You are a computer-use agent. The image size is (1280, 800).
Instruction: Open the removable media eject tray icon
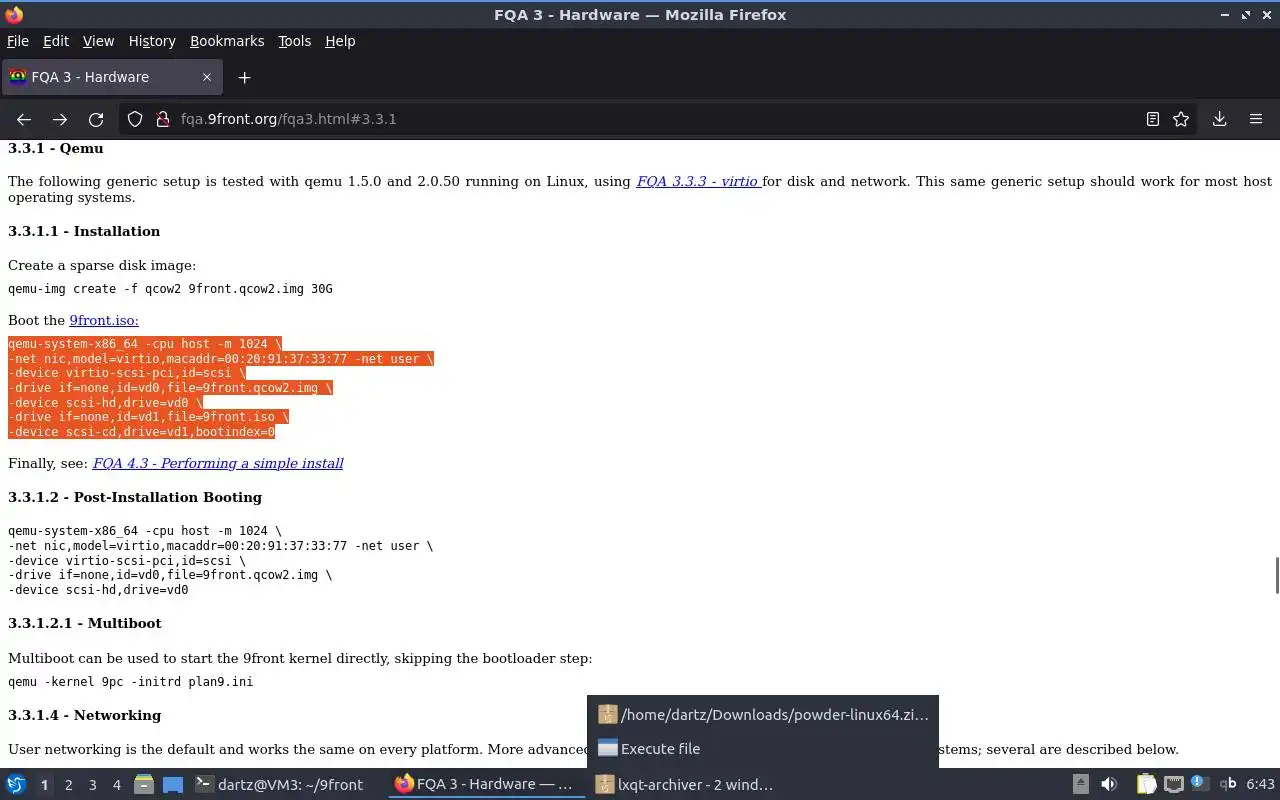[1080, 785]
